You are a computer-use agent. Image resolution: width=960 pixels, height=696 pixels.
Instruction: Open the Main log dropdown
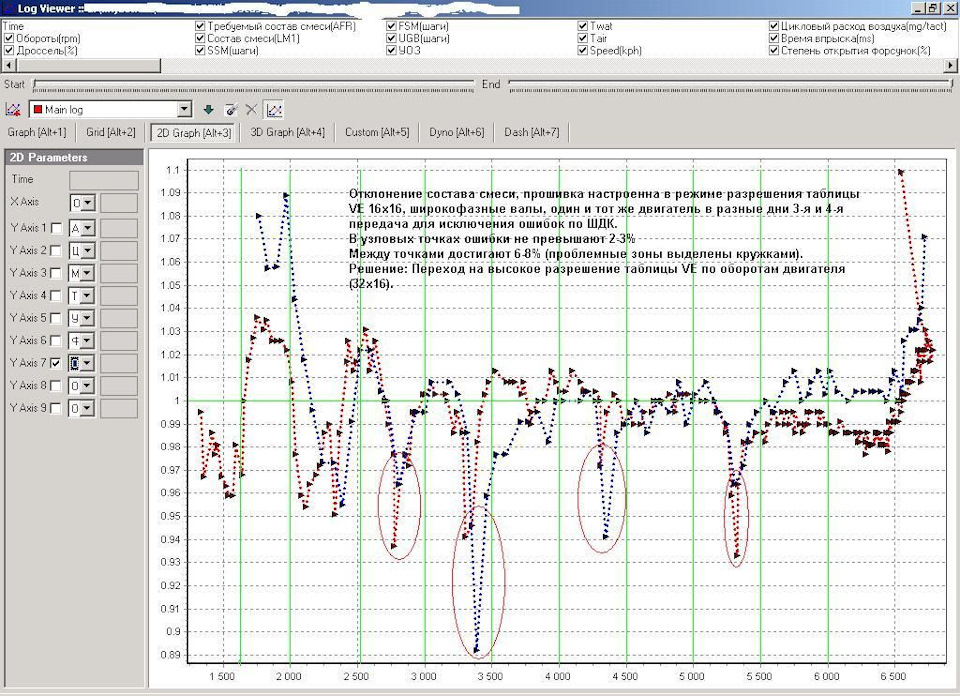point(183,109)
